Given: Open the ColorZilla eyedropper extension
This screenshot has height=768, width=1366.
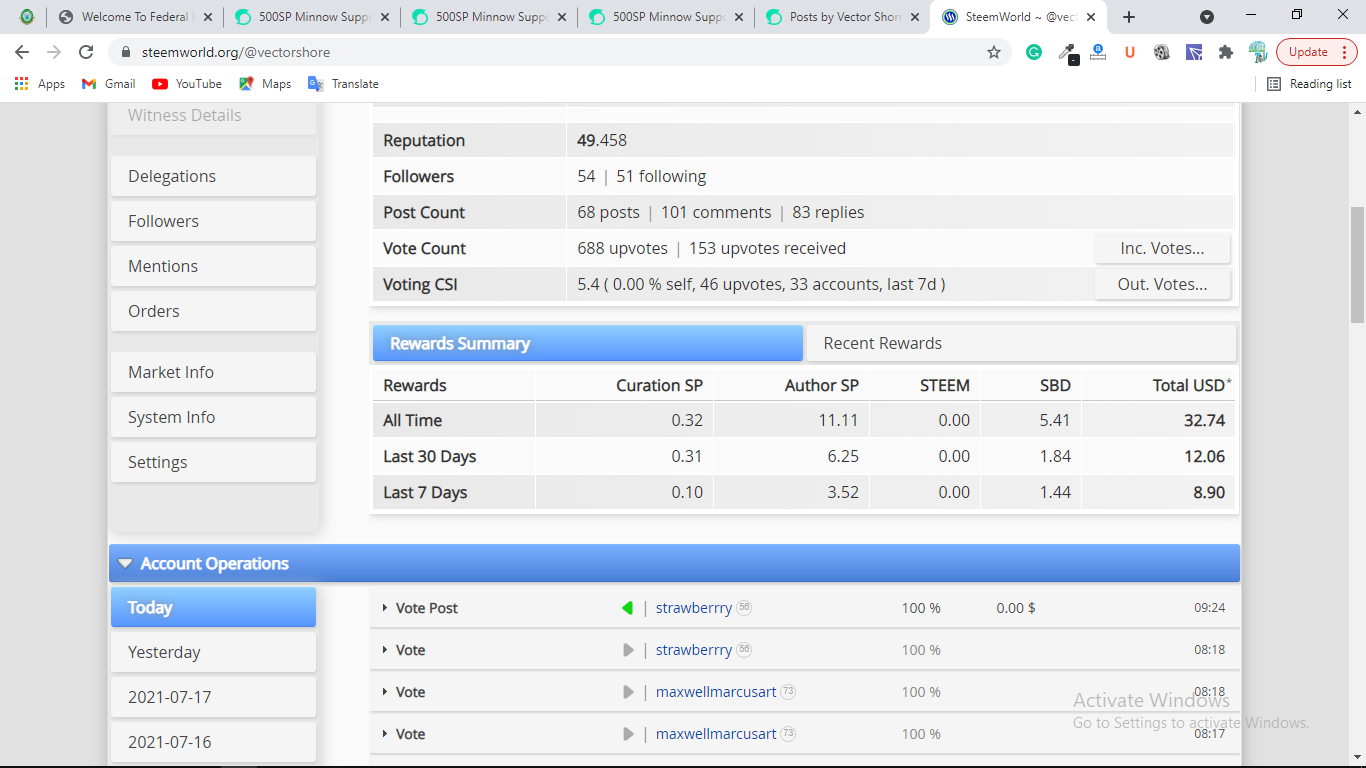Looking at the screenshot, I should click(1069, 52).
